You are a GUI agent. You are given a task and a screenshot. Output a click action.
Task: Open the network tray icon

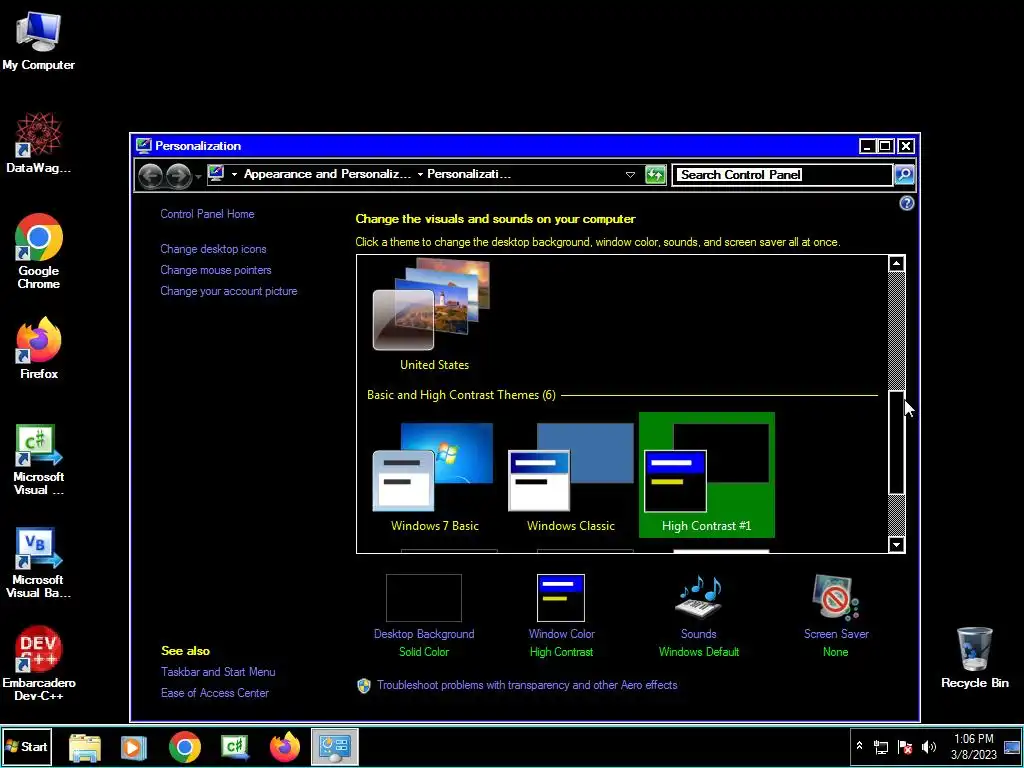881,747
